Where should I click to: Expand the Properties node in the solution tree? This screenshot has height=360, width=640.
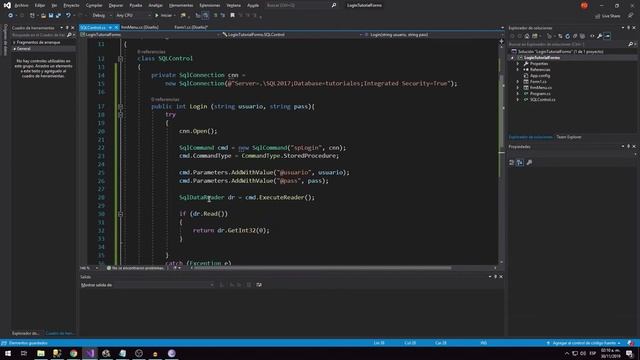click(518, 64)
